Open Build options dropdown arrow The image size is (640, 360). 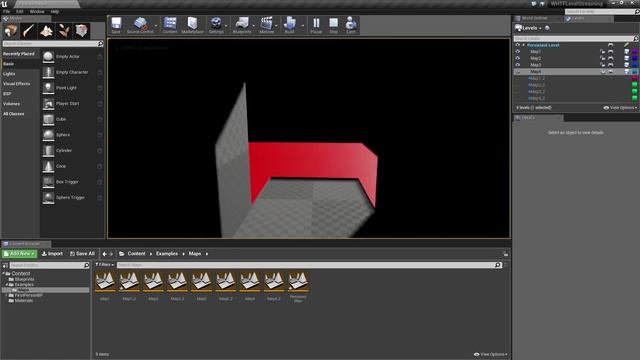pos(302,25)
